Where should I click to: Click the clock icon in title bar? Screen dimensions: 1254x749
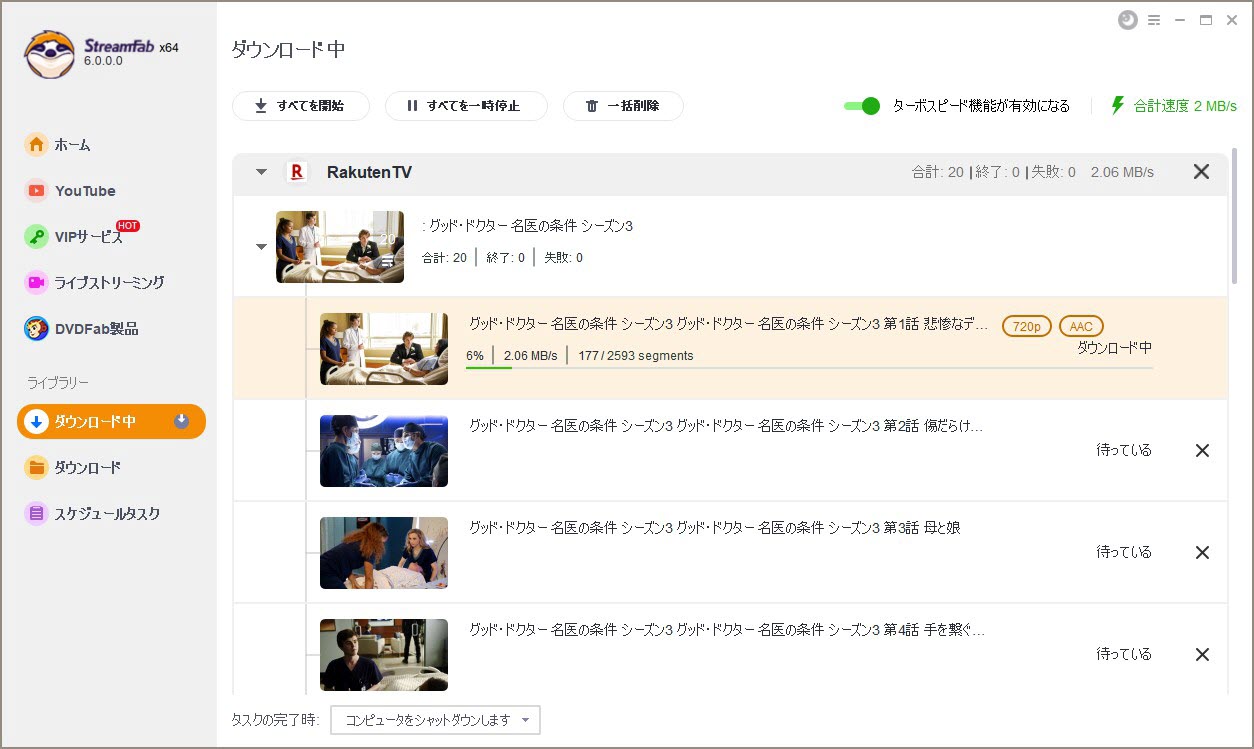(1128, 20)
